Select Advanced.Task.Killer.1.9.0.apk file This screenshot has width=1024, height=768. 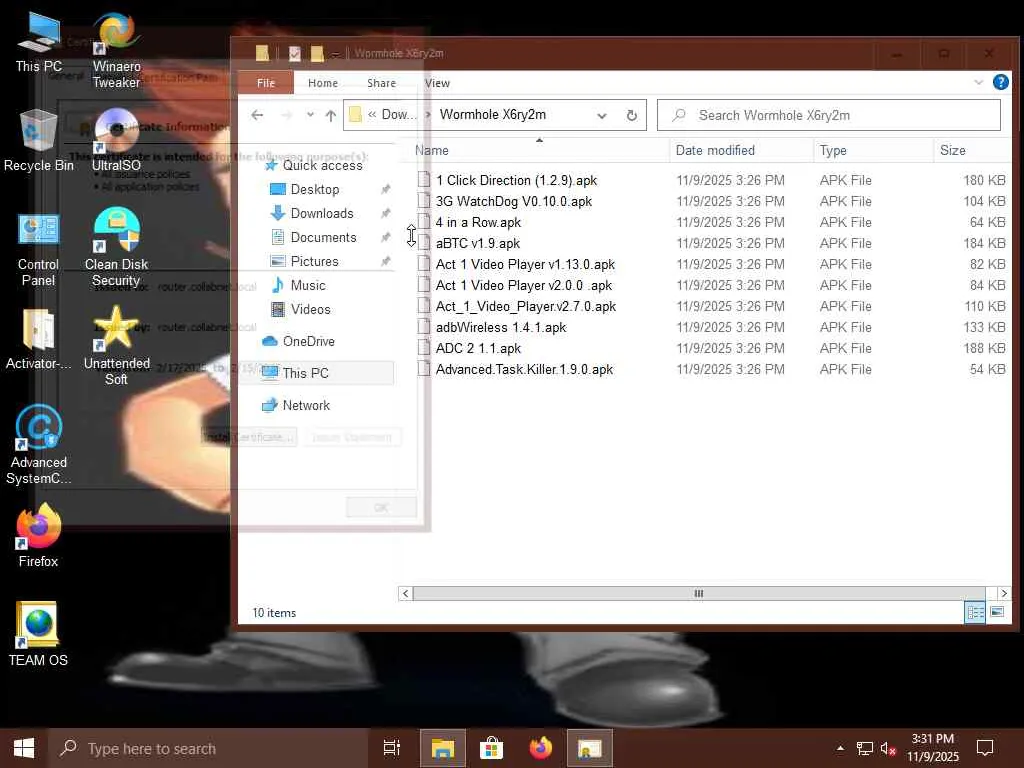(524, 369)
